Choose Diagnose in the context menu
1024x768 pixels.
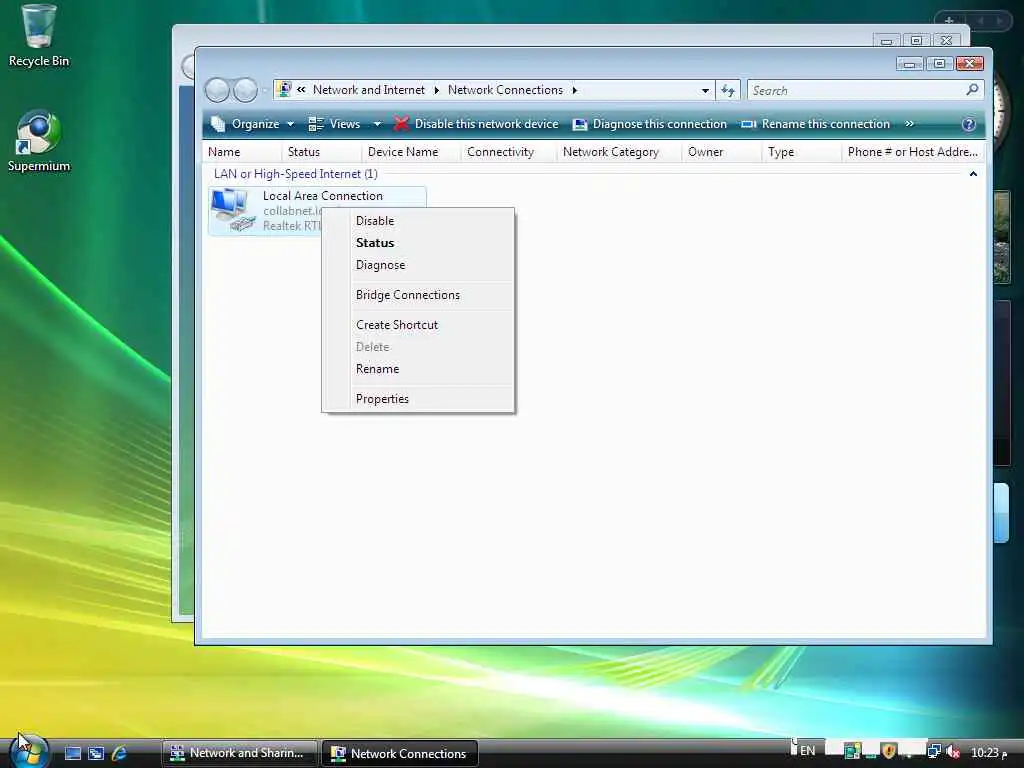(418, 265)
